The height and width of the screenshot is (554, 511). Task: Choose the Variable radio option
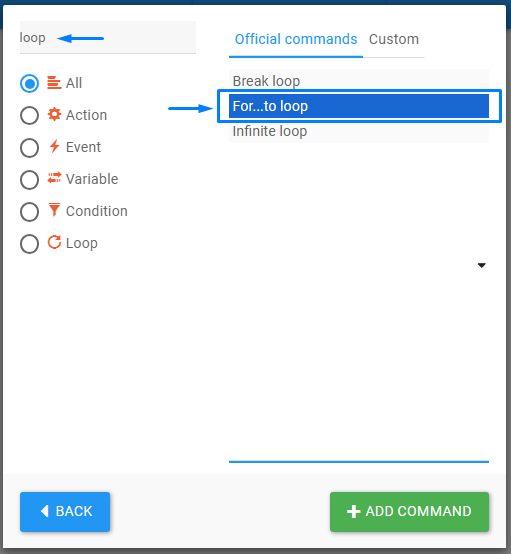(x=29, y=180)
